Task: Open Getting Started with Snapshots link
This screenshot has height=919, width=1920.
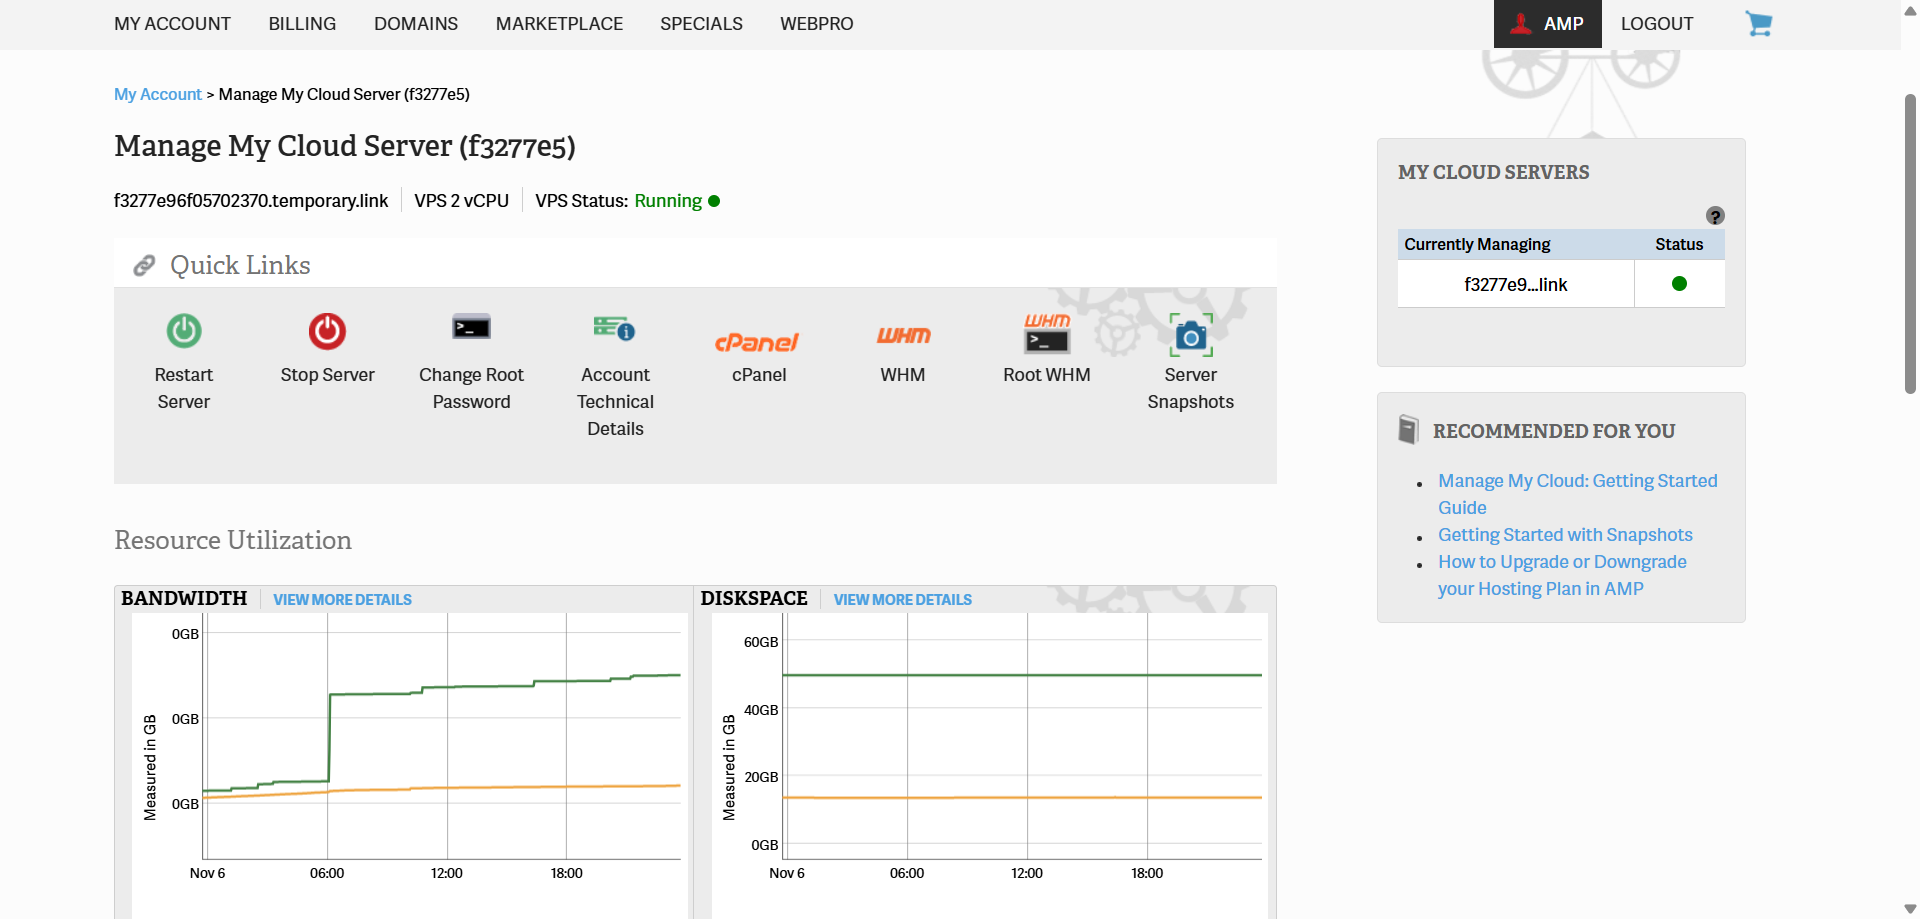Action: 1565,535
